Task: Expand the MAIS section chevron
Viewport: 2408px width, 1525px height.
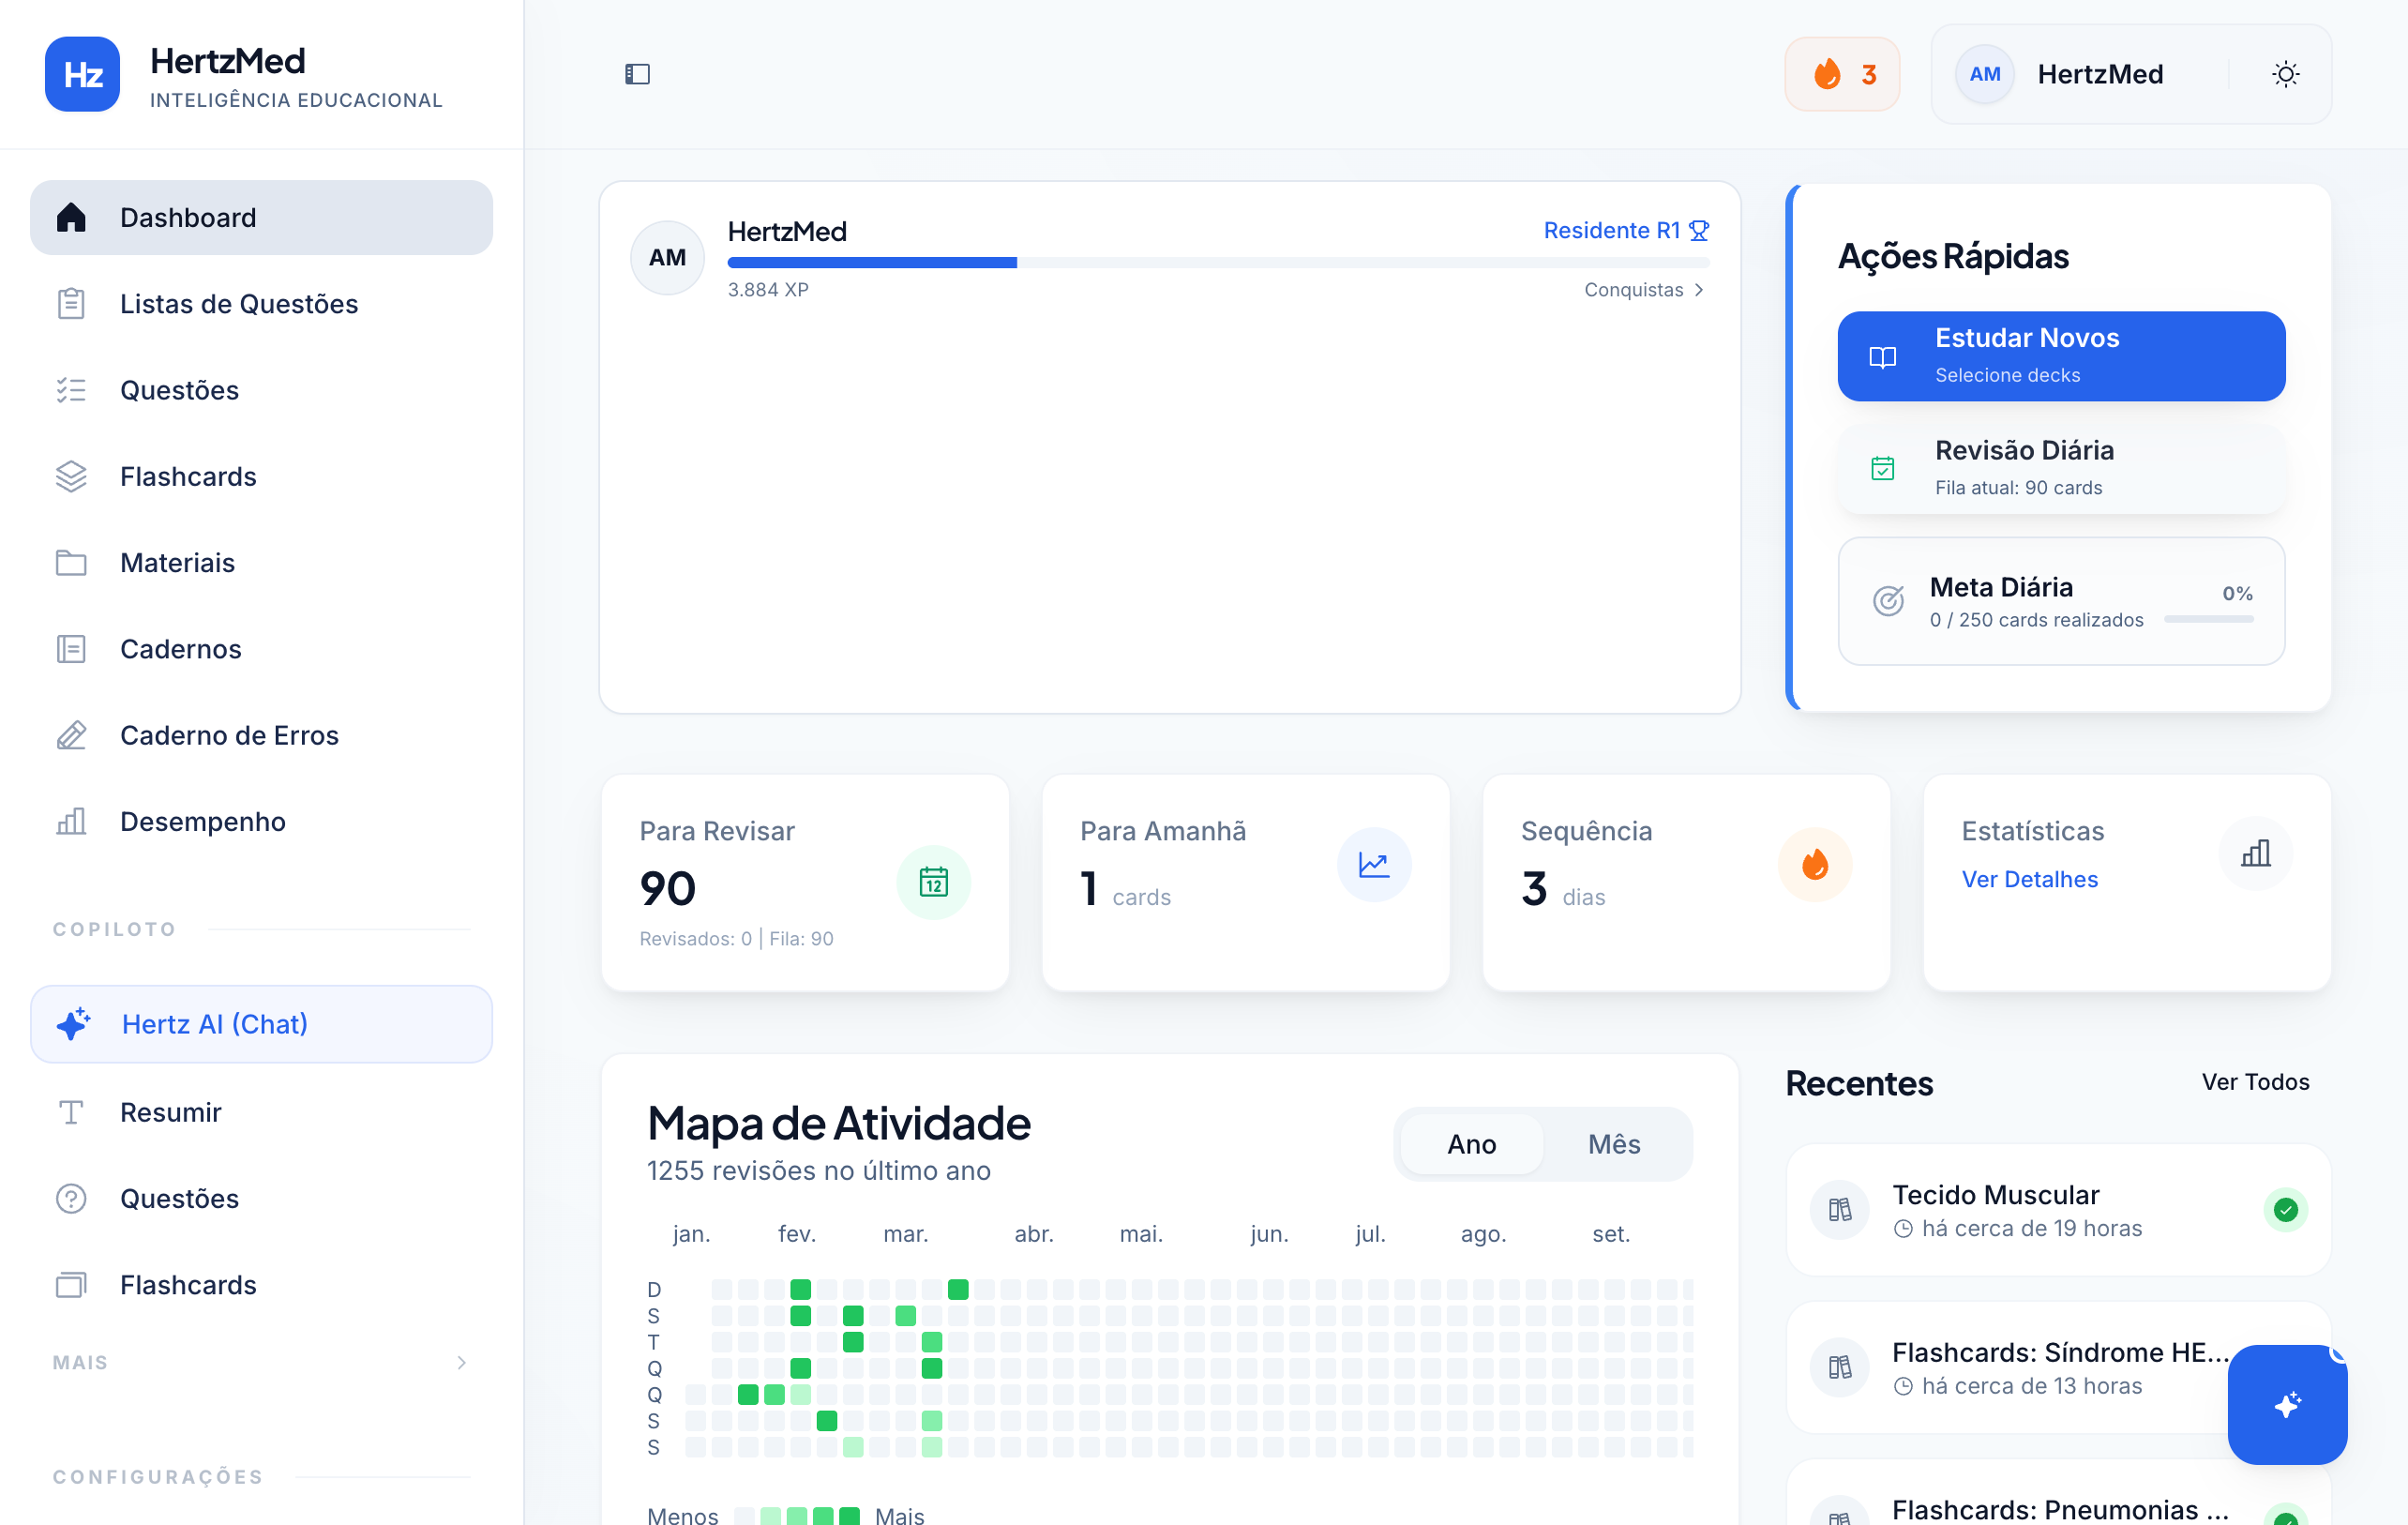Action: pyautogui.click(x=461, y=1362)
